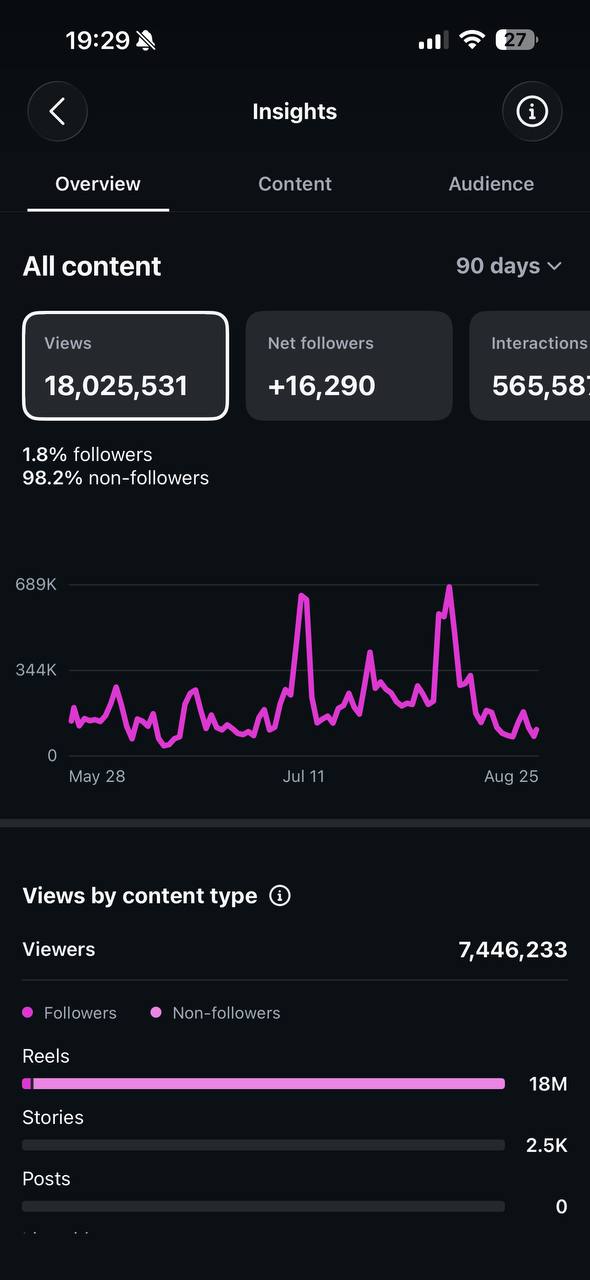Image resolution: width=590 pixels, height=1280 pixels.
Task: Tap the Followers legend dot
Action: click(28, 1013)
